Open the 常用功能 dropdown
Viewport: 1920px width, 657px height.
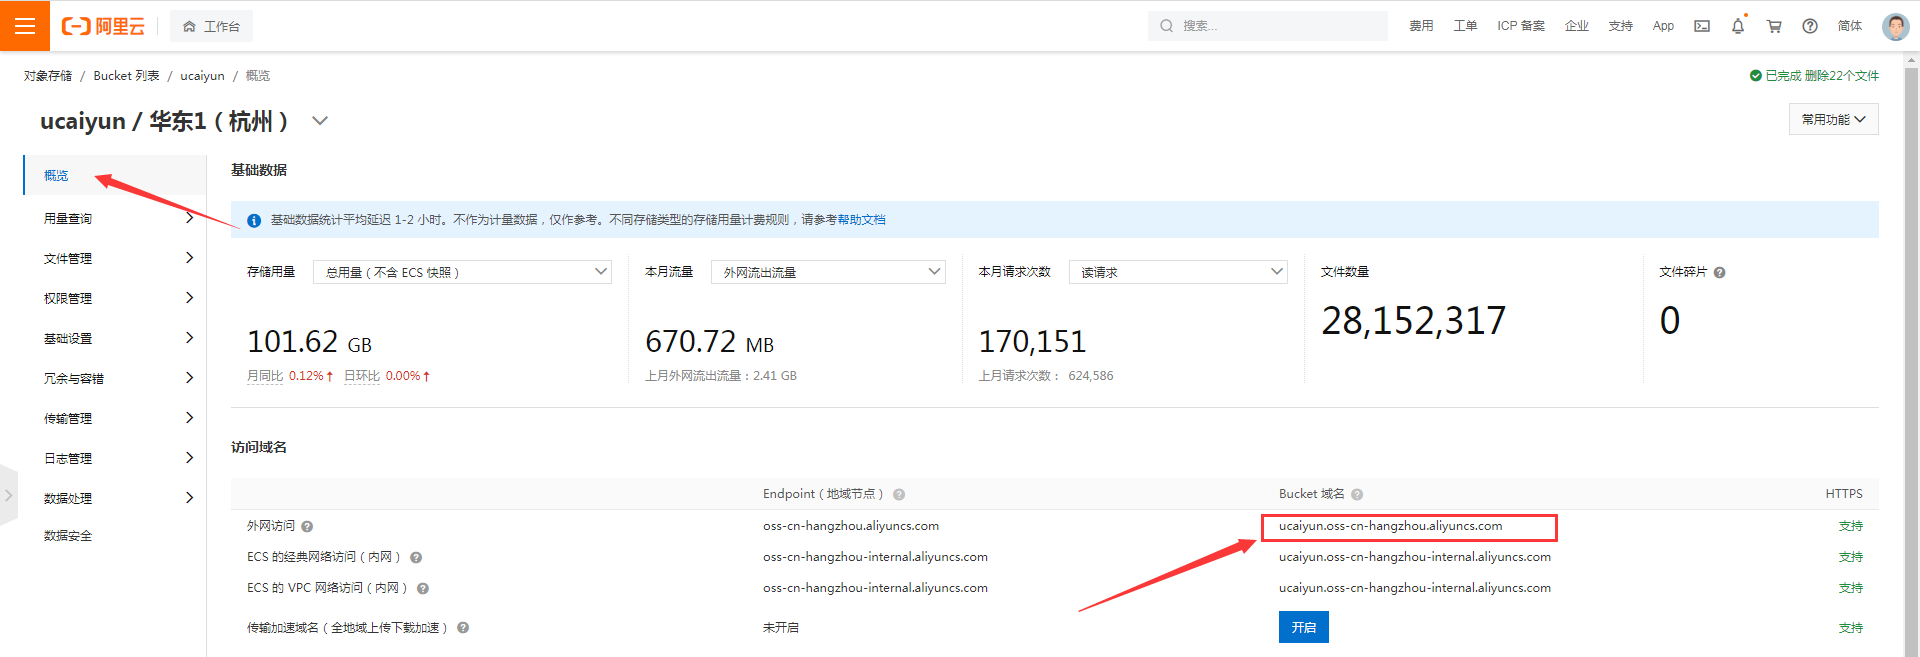pyautogui.click(x=1833, y=119)
